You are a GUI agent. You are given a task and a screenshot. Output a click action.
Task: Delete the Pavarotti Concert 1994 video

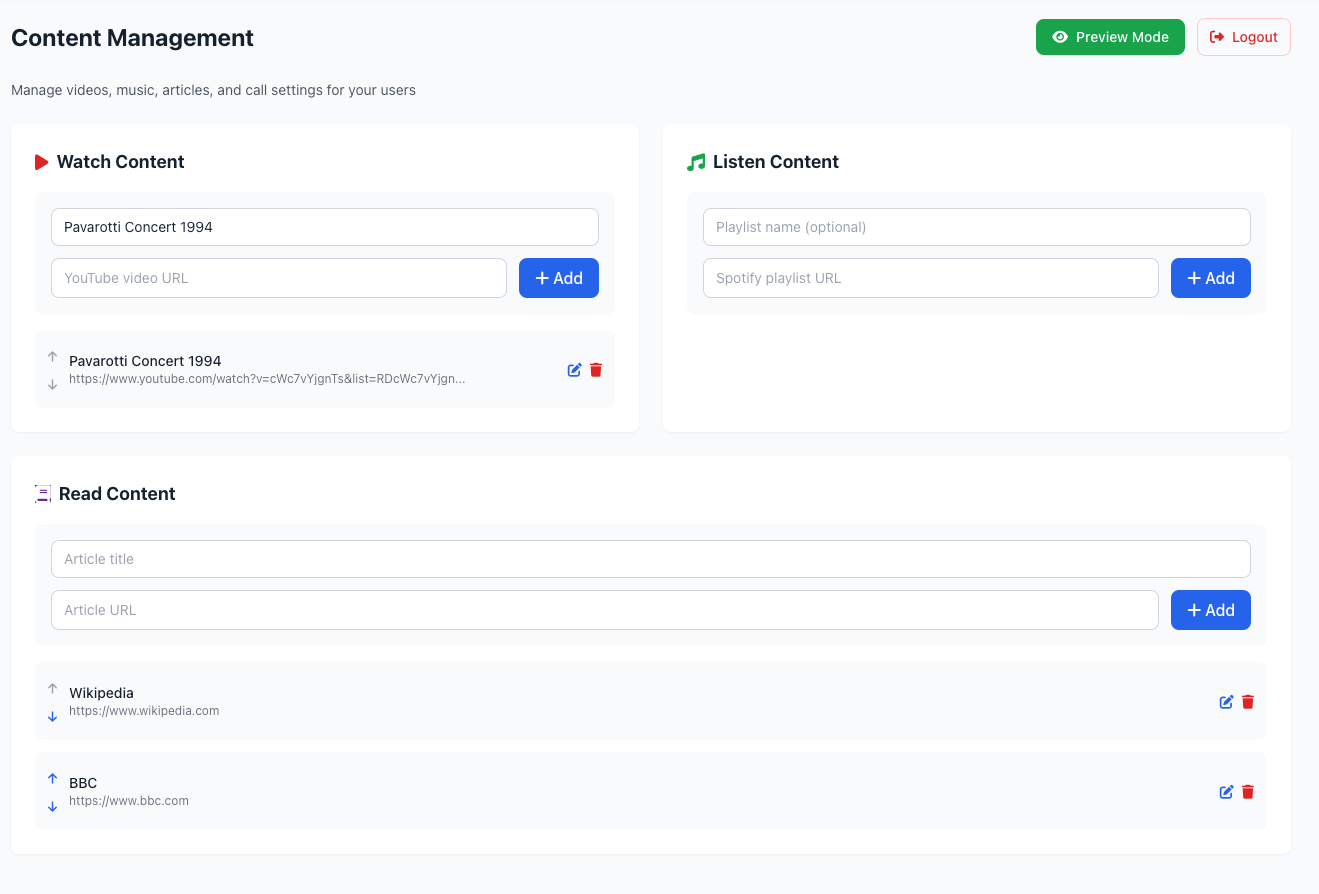click(x=596, y=370)
